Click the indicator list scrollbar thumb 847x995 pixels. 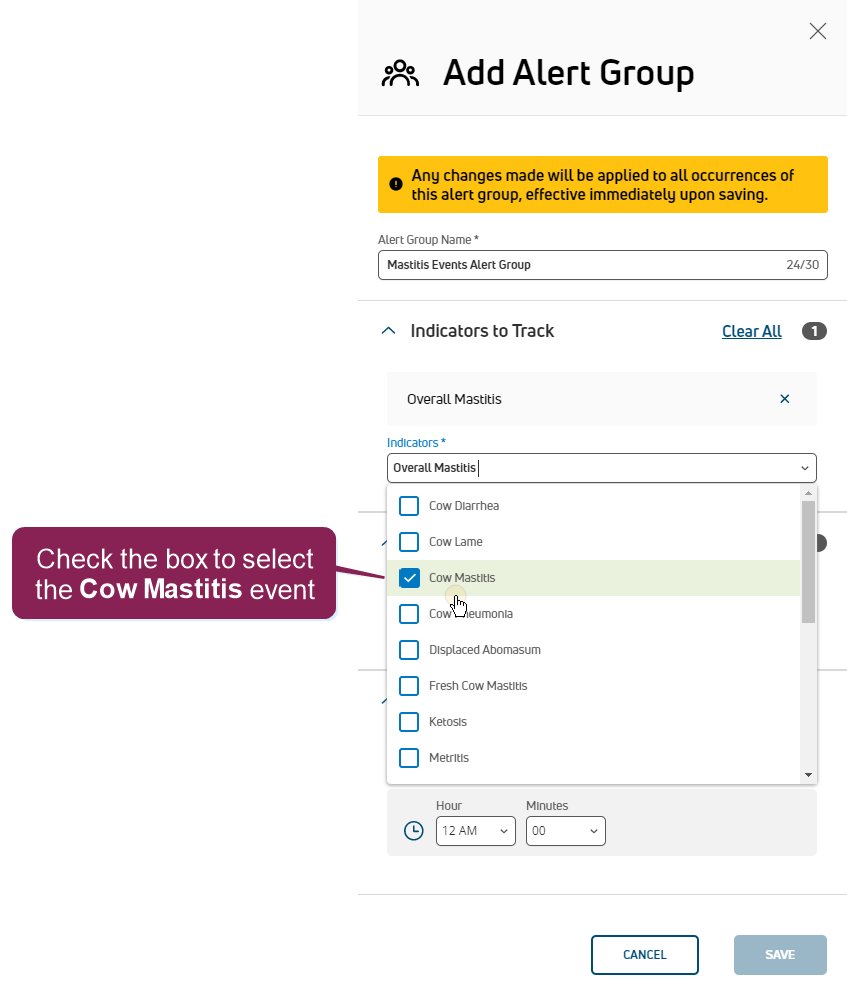(x=808, y=560)
